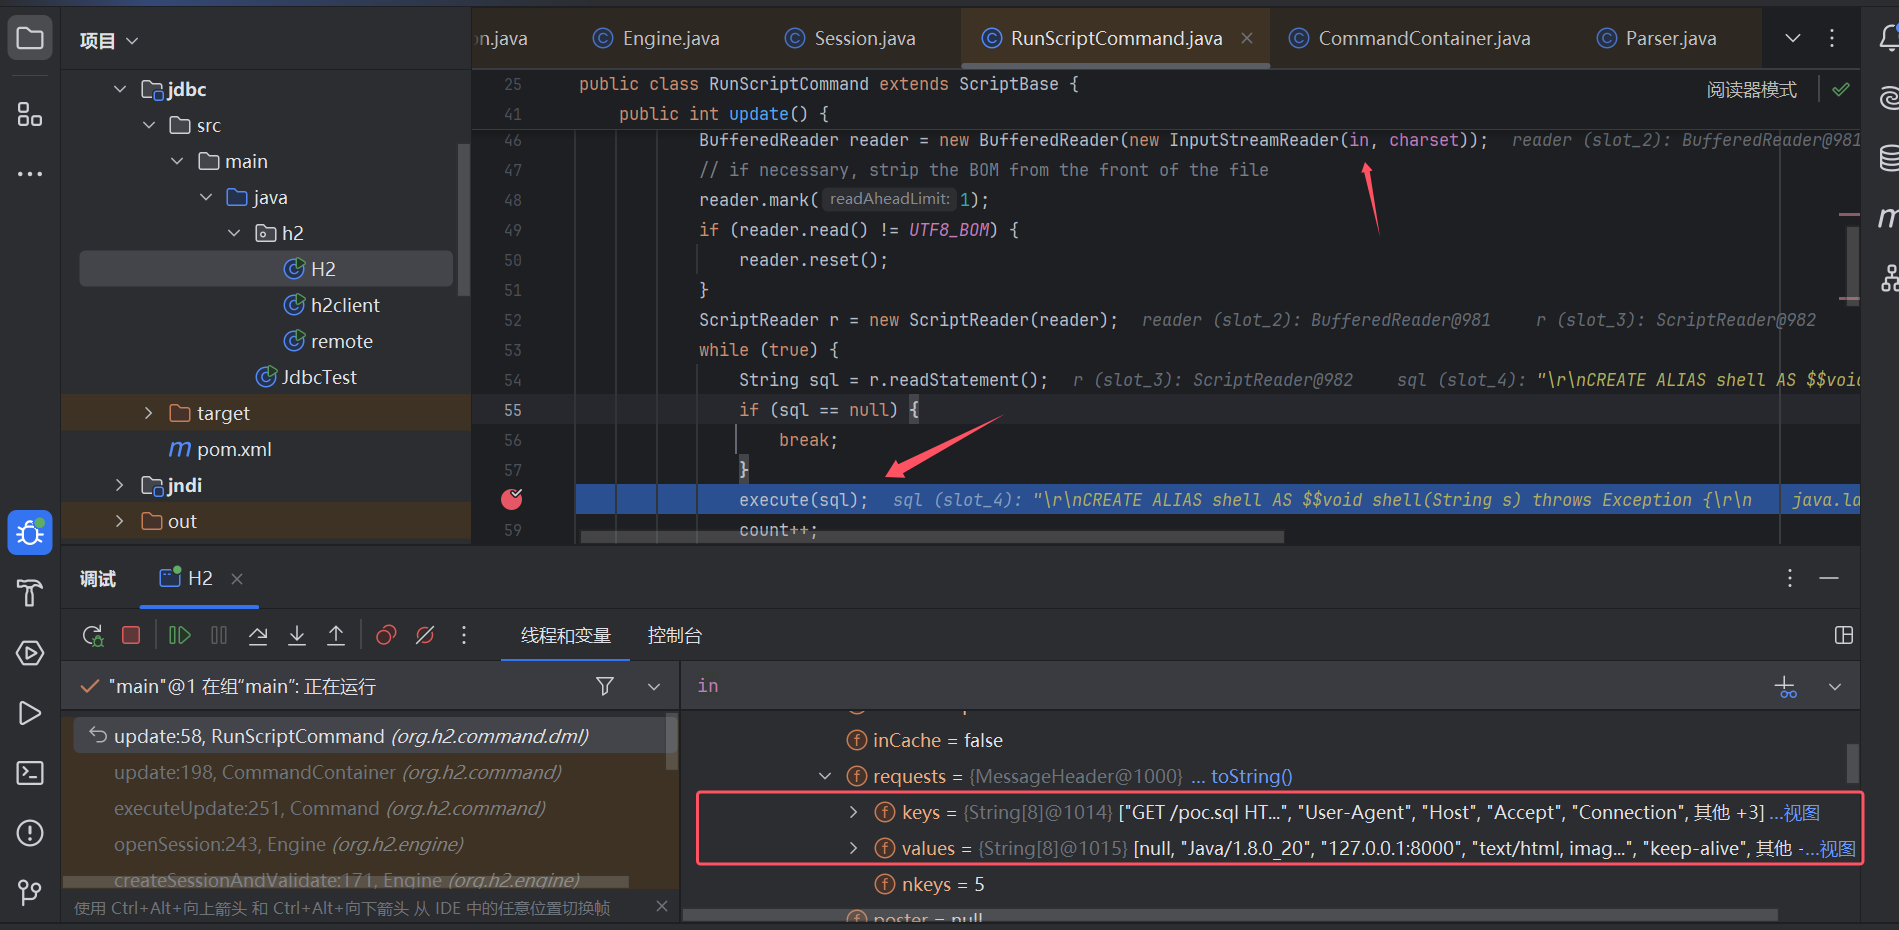Mute all breakpoints
This screenshot has width=1899, height=930.
[x=425, y=635]
